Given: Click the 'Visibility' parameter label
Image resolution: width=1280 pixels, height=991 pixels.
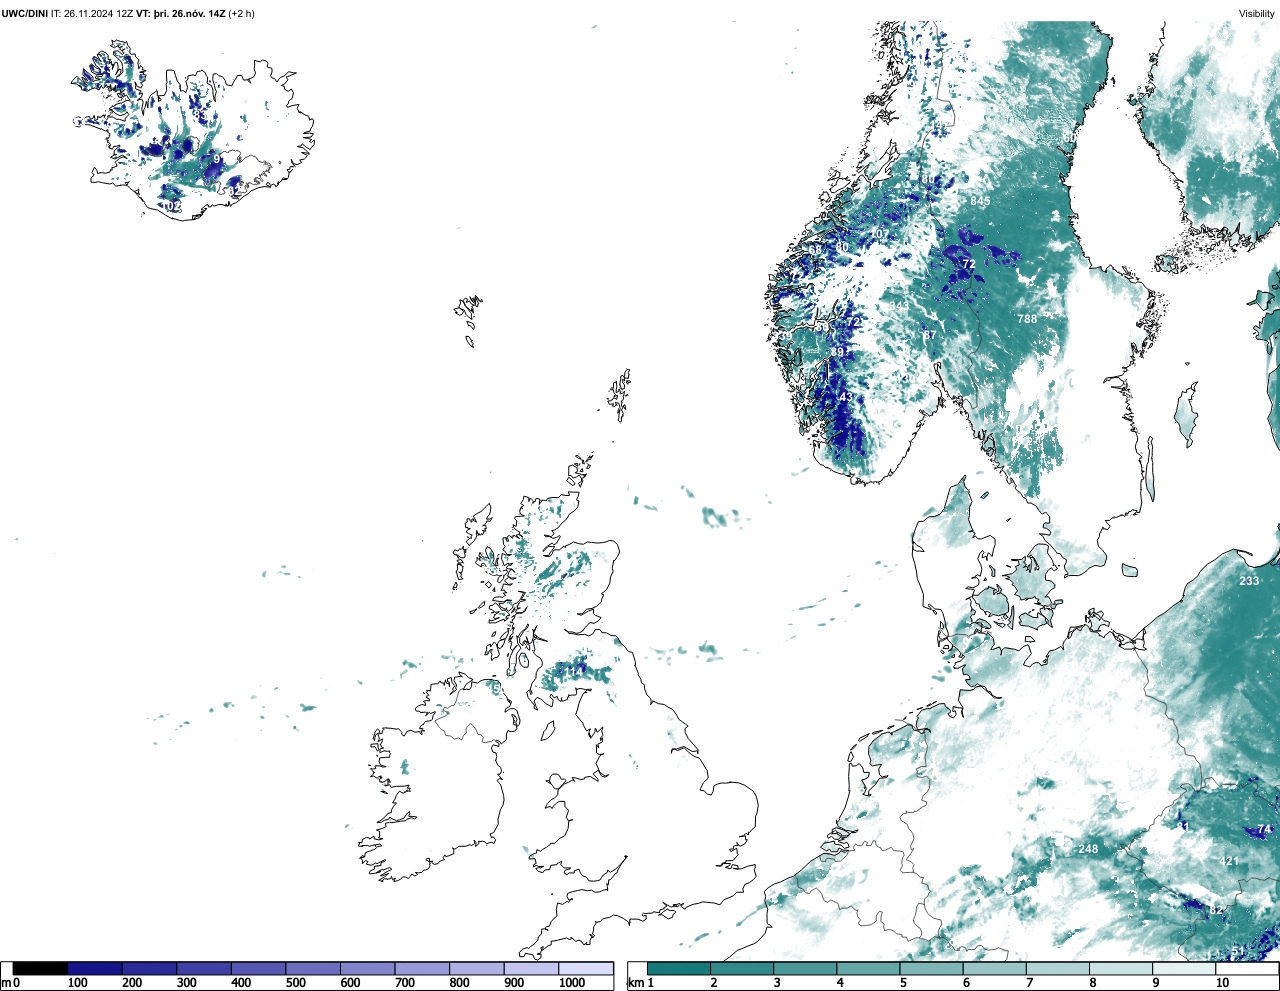Looking at the screenshot, I should pos(1256,13).
